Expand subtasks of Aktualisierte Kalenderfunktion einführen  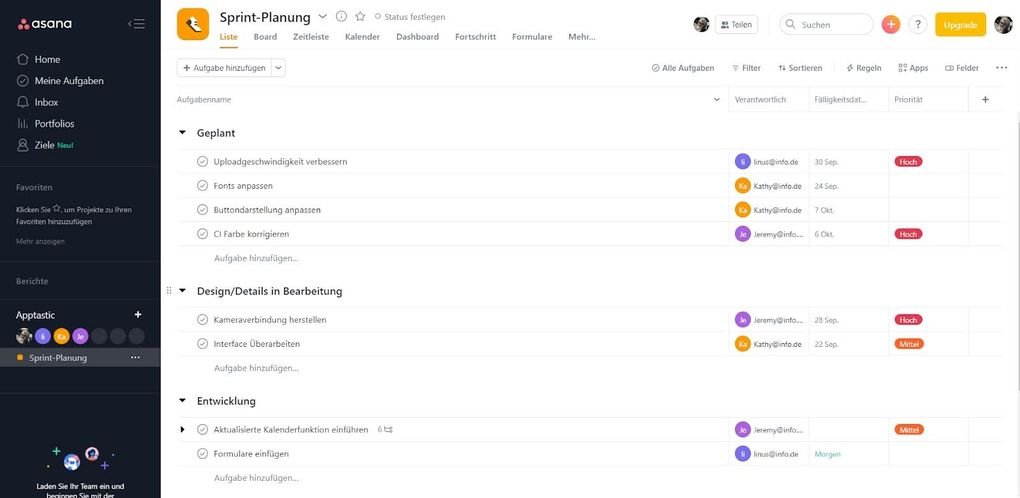[183, 429]
